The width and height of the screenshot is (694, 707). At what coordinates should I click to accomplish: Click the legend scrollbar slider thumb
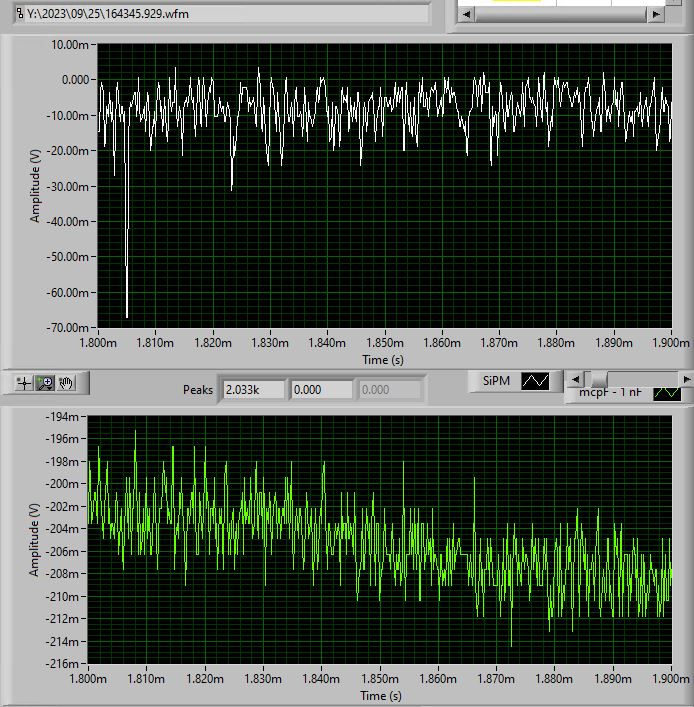point(597,378)
